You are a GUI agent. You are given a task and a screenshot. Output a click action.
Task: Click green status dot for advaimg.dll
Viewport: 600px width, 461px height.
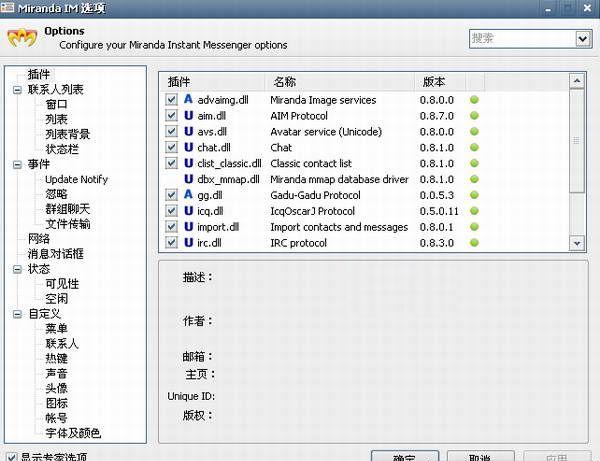[x=474, y=100]
